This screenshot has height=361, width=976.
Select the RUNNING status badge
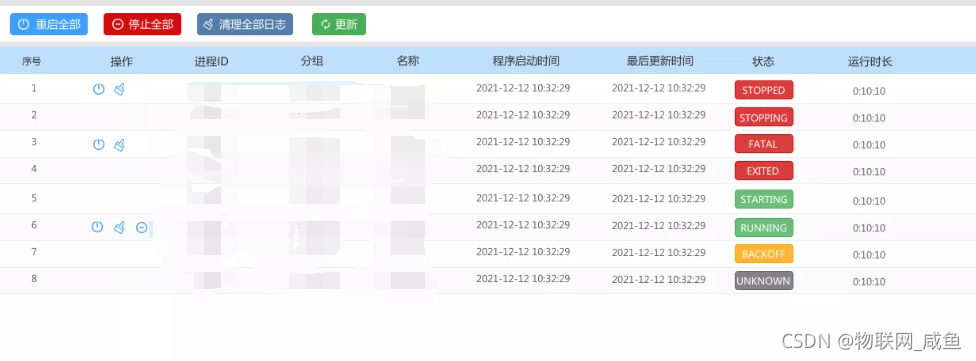coord(764,227)
